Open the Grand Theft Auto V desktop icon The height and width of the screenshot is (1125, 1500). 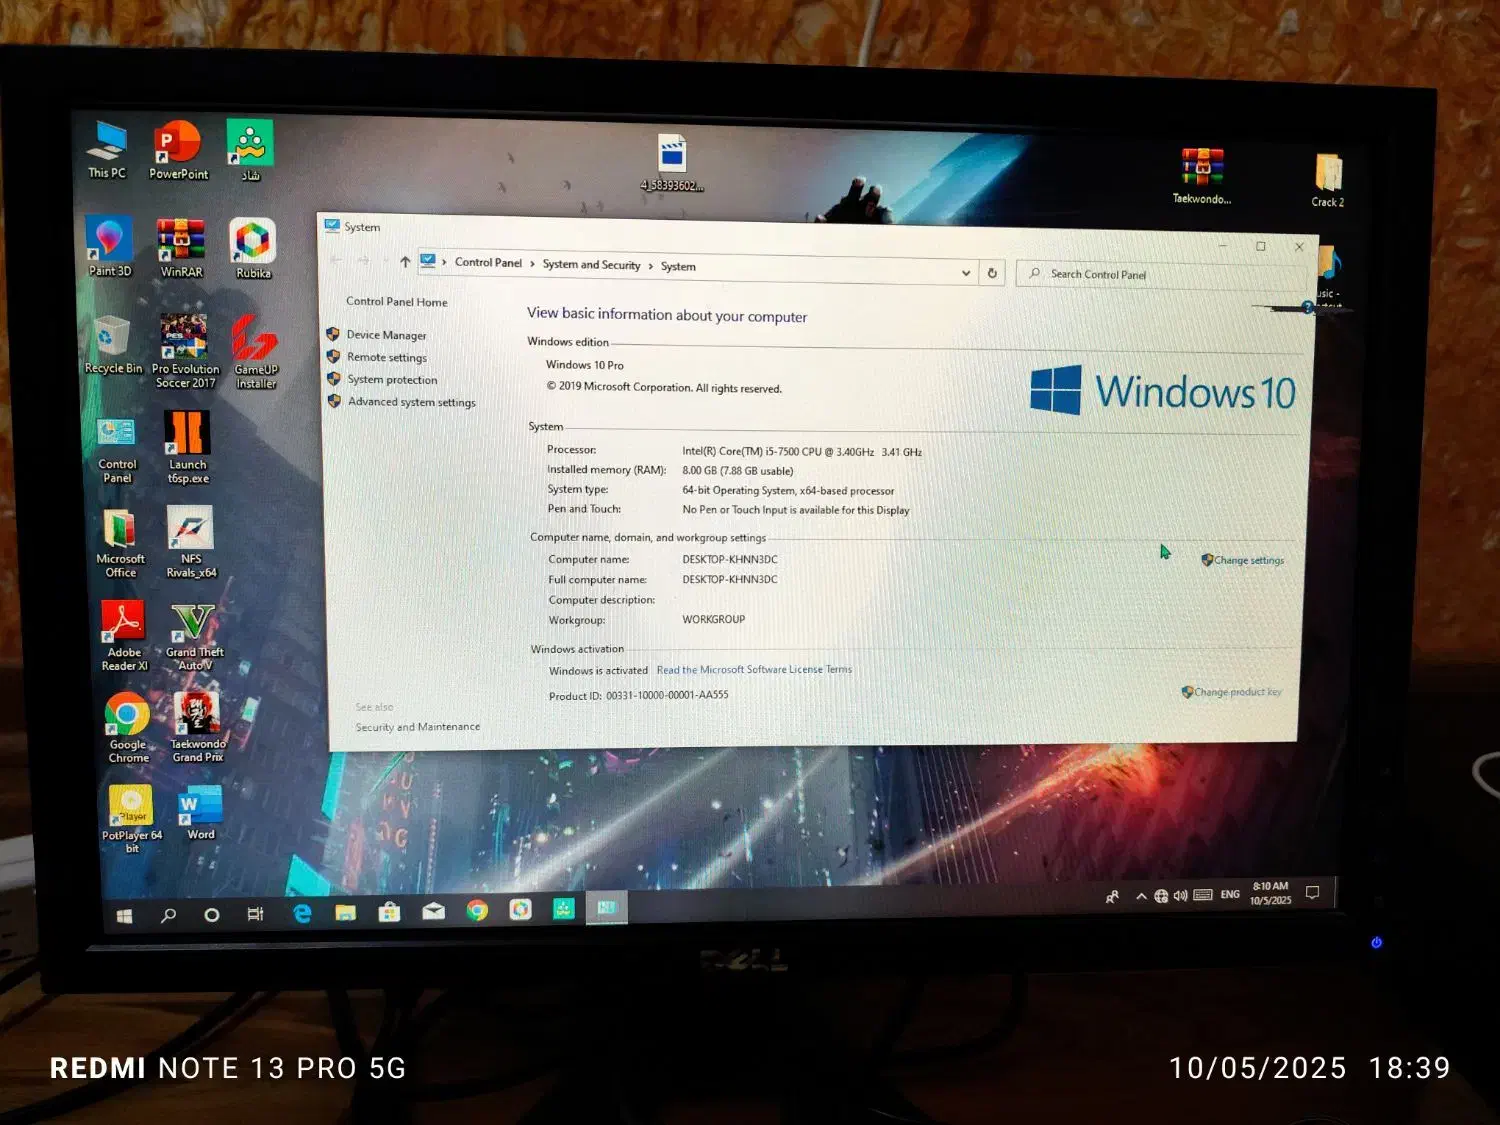point(193,634)
